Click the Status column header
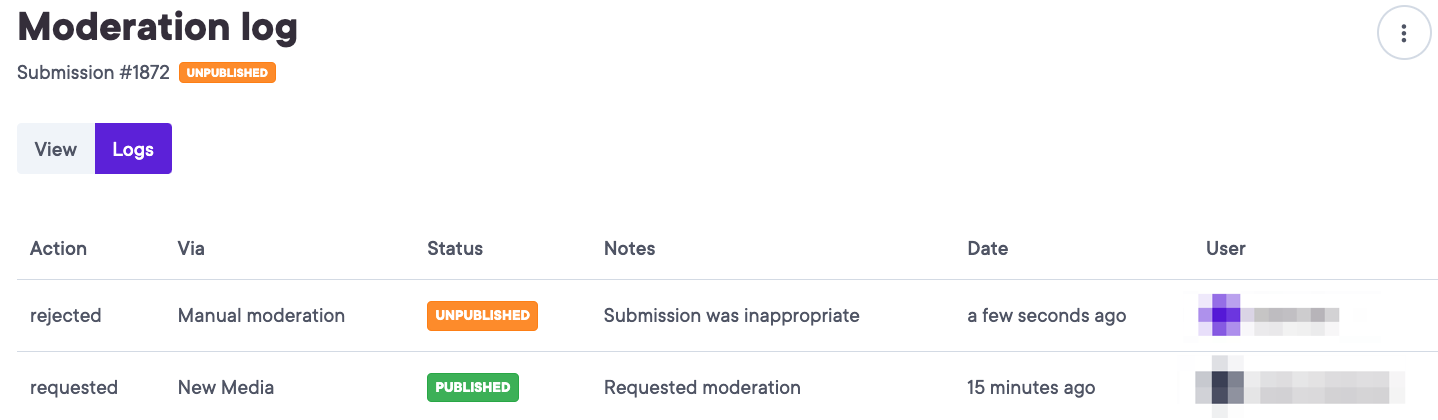This screenshot has width=1438, height=420. 455,248
